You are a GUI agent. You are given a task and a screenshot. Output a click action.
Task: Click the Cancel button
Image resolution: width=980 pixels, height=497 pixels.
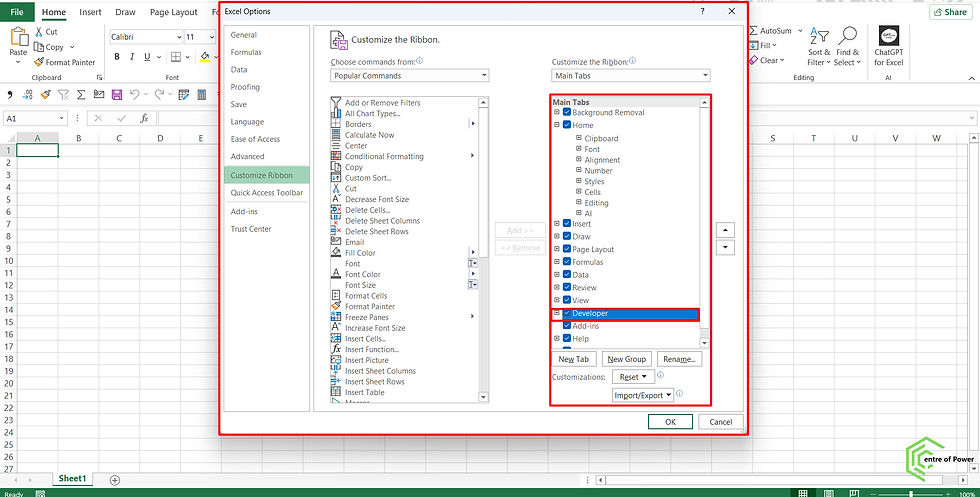(x=721, y=422)
